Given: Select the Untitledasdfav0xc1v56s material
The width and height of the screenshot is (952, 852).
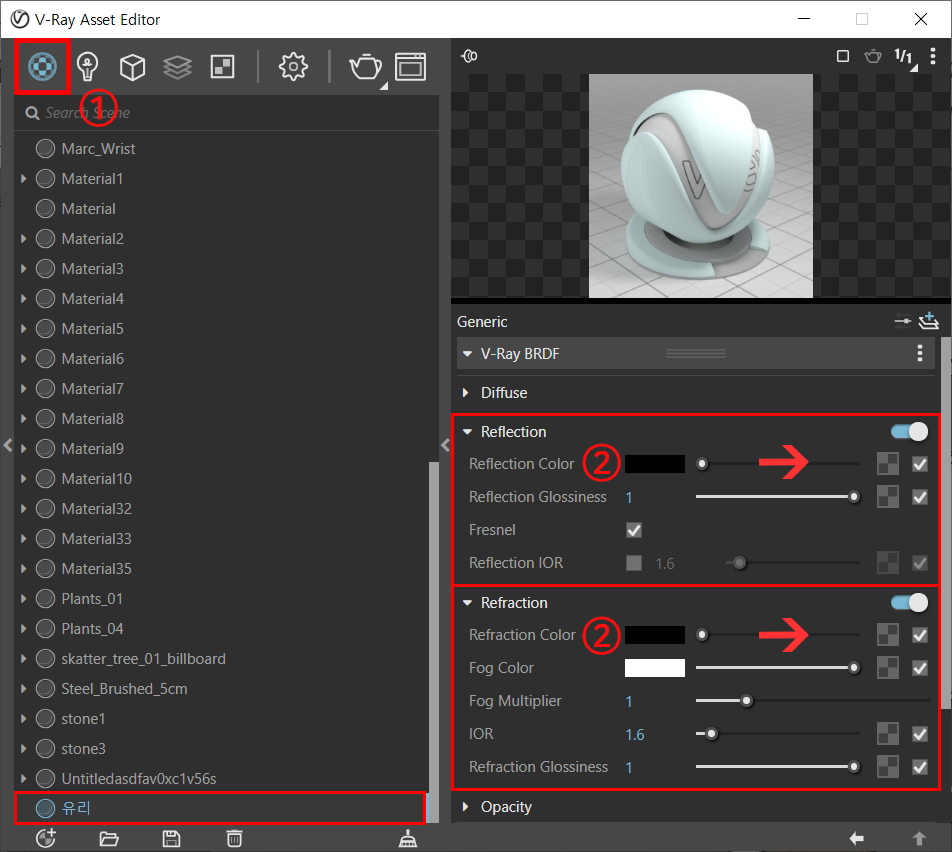Looking at the screenshot, I should [138, 779].
